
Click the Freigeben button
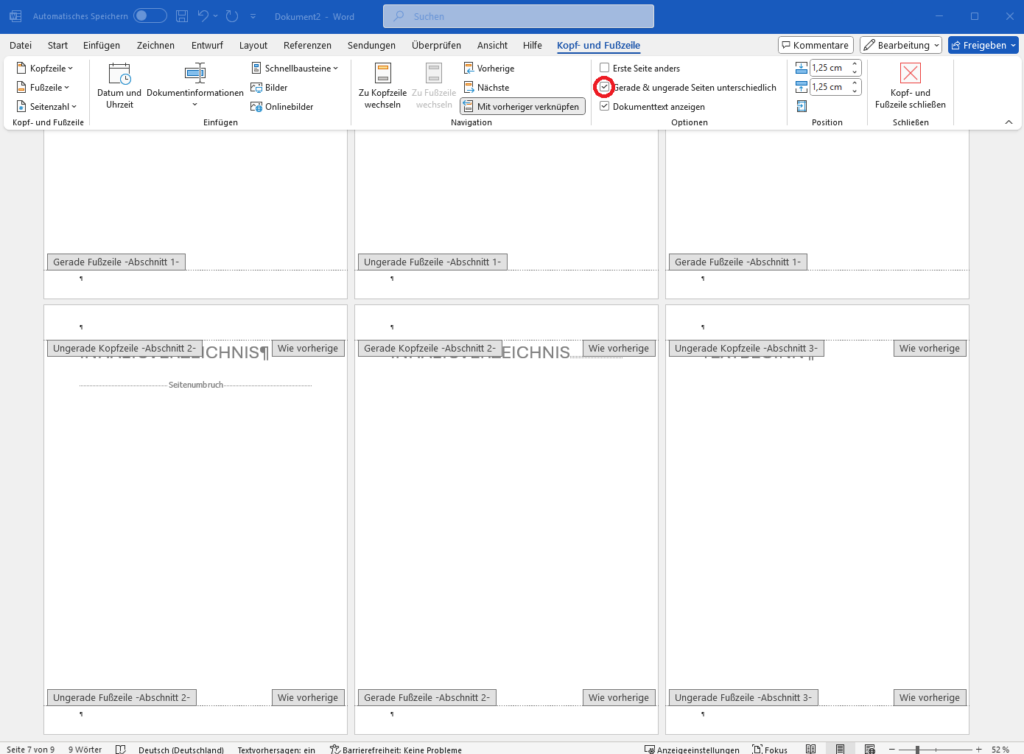click(983, 45)
